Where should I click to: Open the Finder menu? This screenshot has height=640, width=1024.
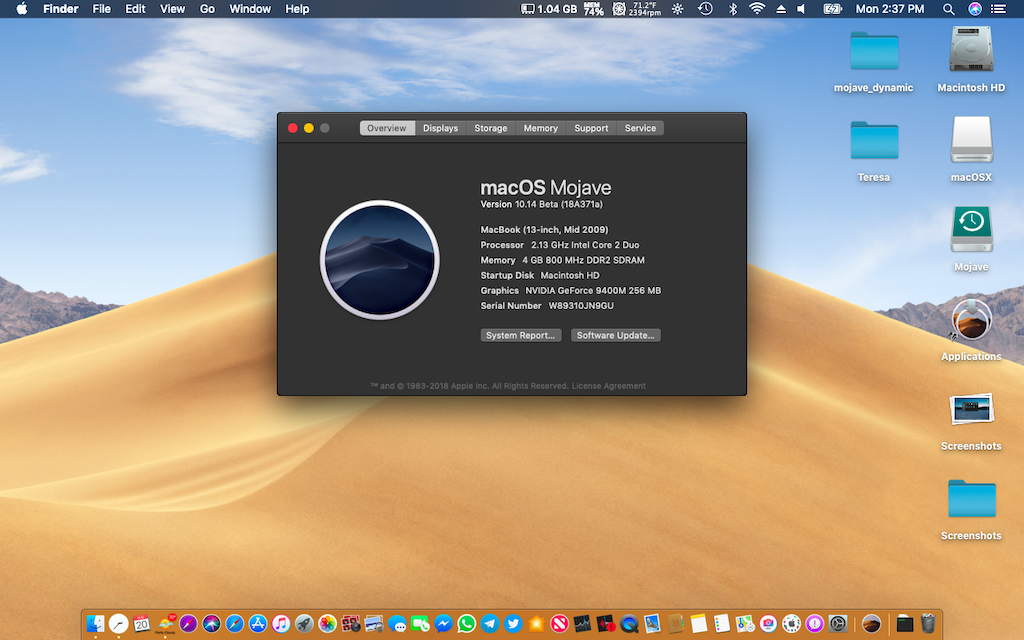[x=61, y=8]
